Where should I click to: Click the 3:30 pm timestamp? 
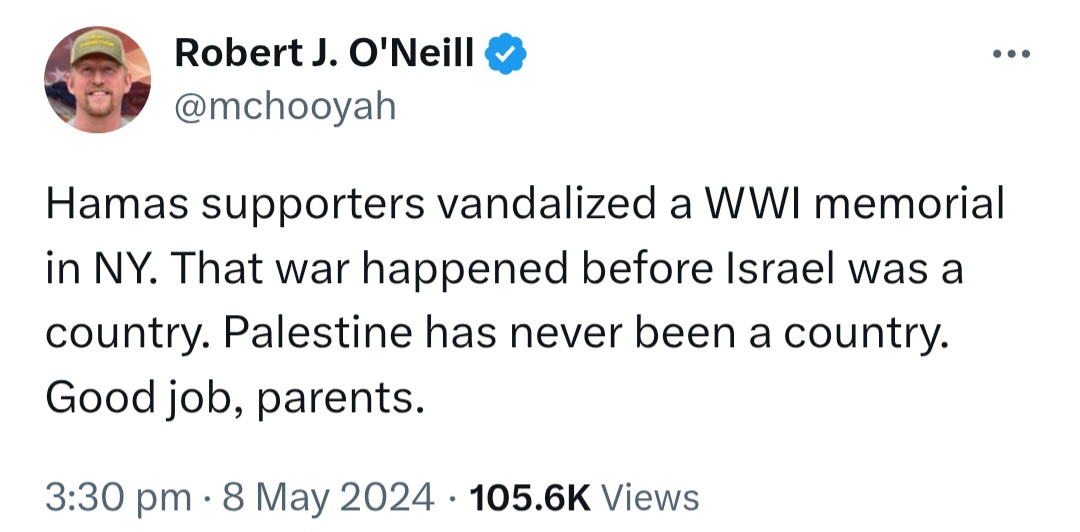click(x=118, y=498)
